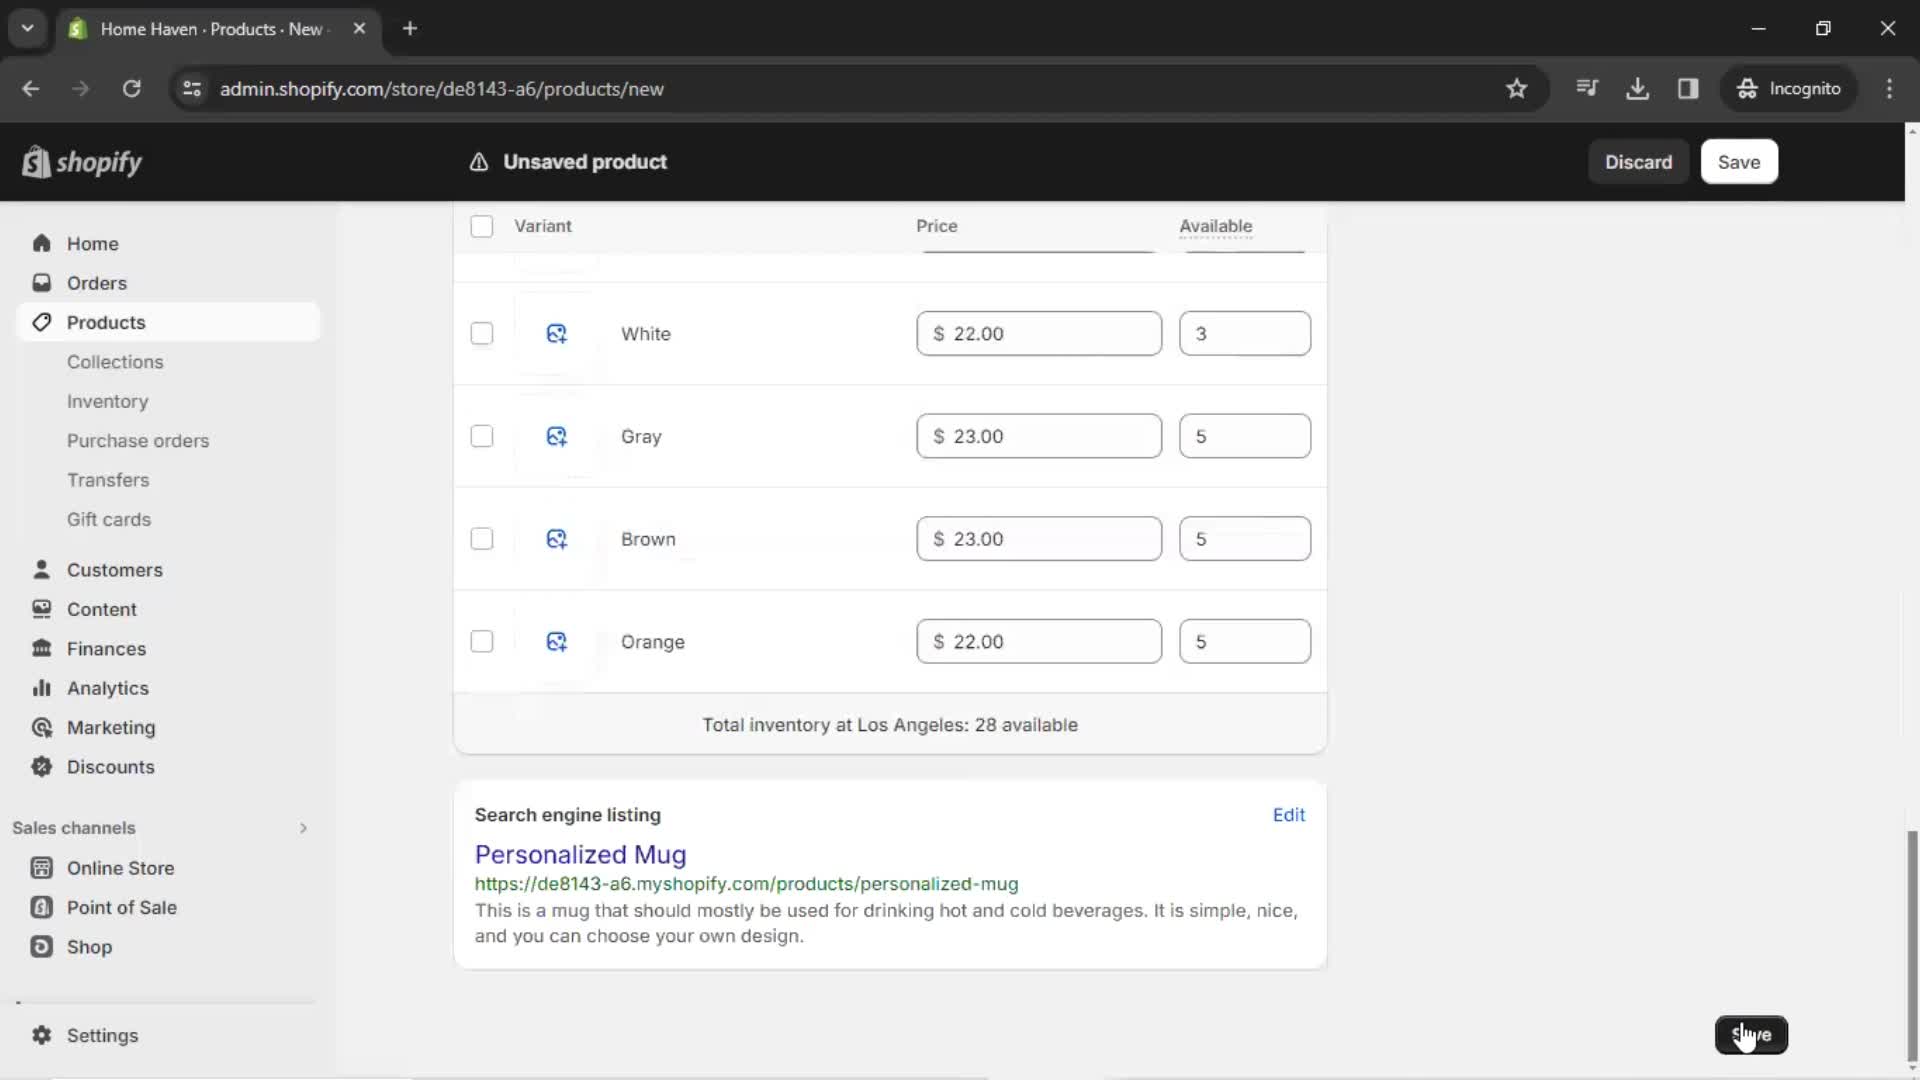Click the Personalized Mug SEO link
Screen dimensions: 1920x1080
[x=746, y=884]
